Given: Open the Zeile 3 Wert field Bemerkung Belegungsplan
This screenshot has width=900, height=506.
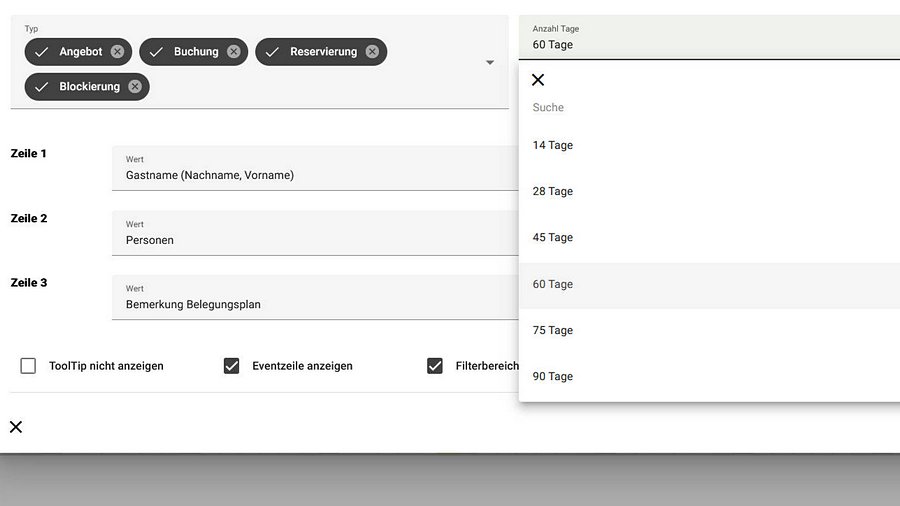Looking at the screenshot, I should point(315,297).
